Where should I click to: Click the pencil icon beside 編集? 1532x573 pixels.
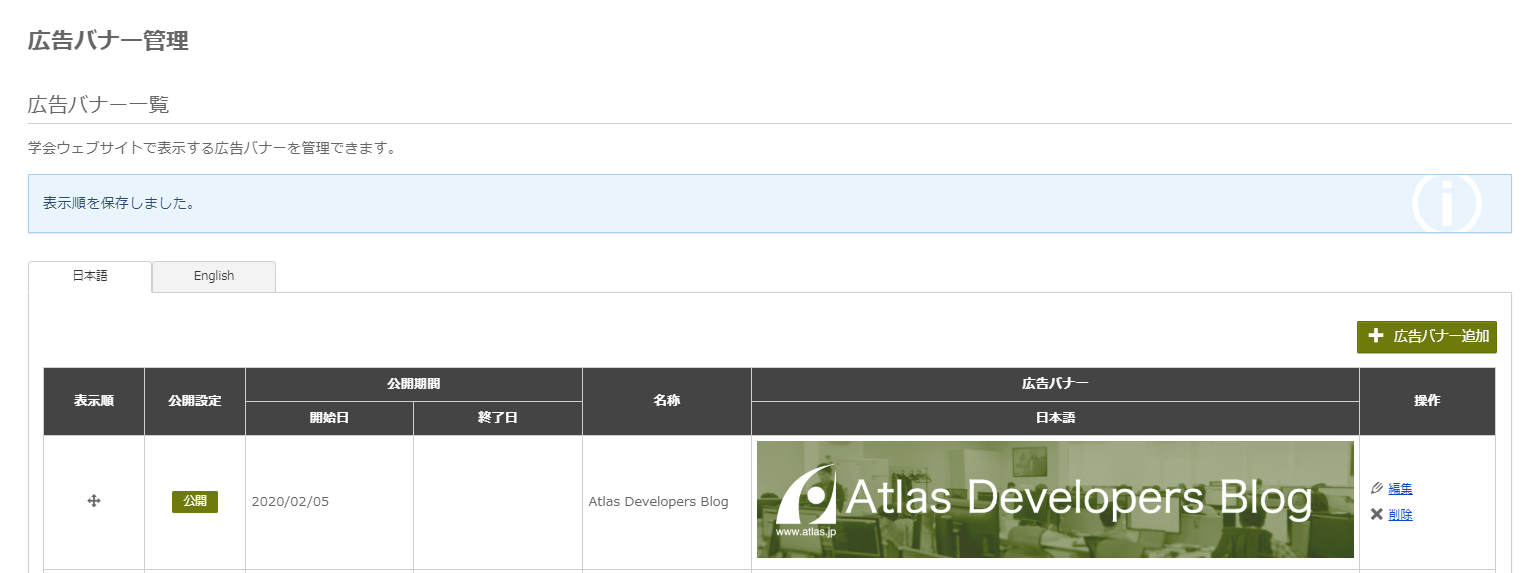pyautogui.click(x=1377, y=488)
